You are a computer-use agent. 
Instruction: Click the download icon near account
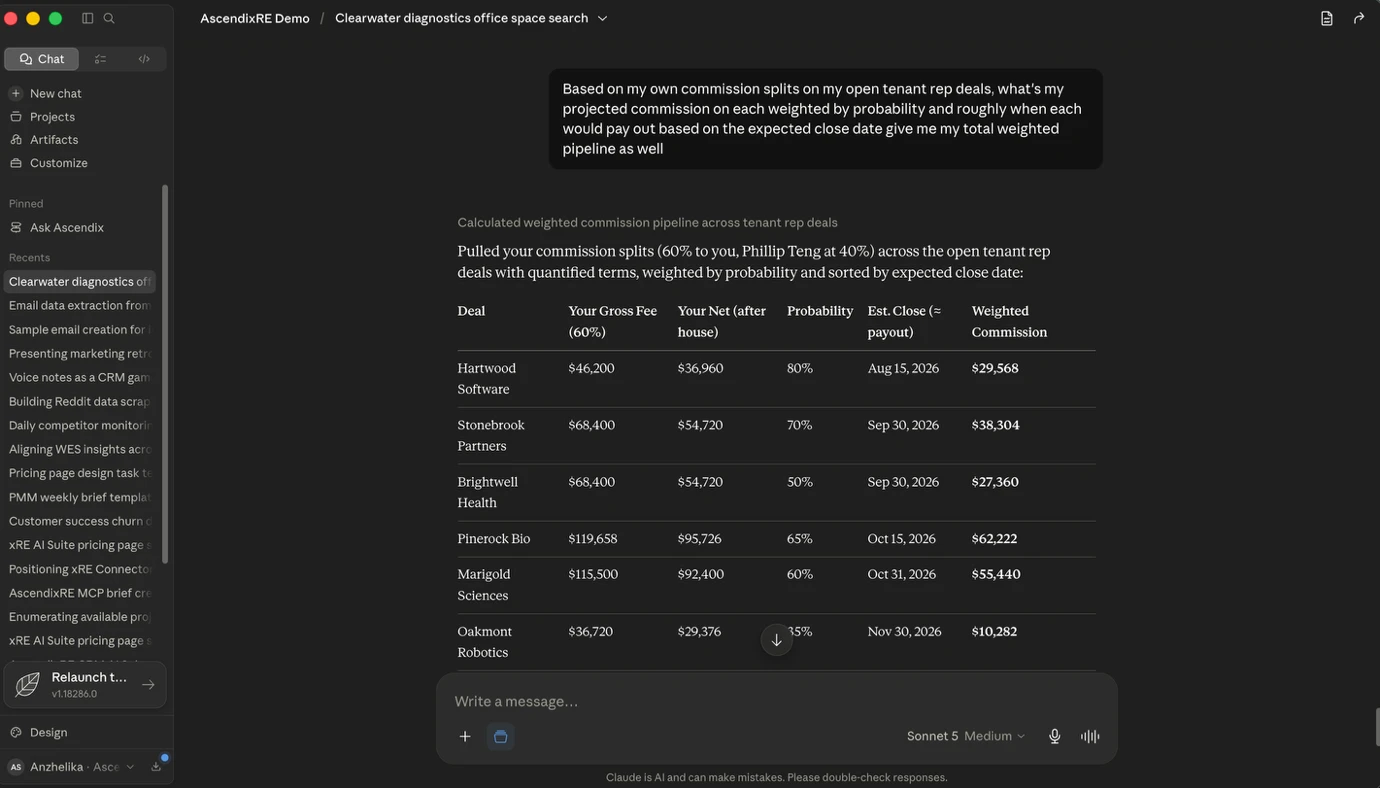(156, 767)
